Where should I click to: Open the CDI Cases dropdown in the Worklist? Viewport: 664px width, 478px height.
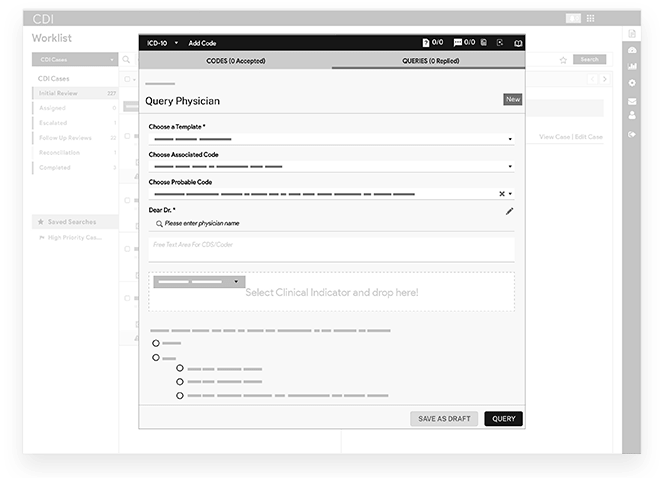click(x=75, y=59)
